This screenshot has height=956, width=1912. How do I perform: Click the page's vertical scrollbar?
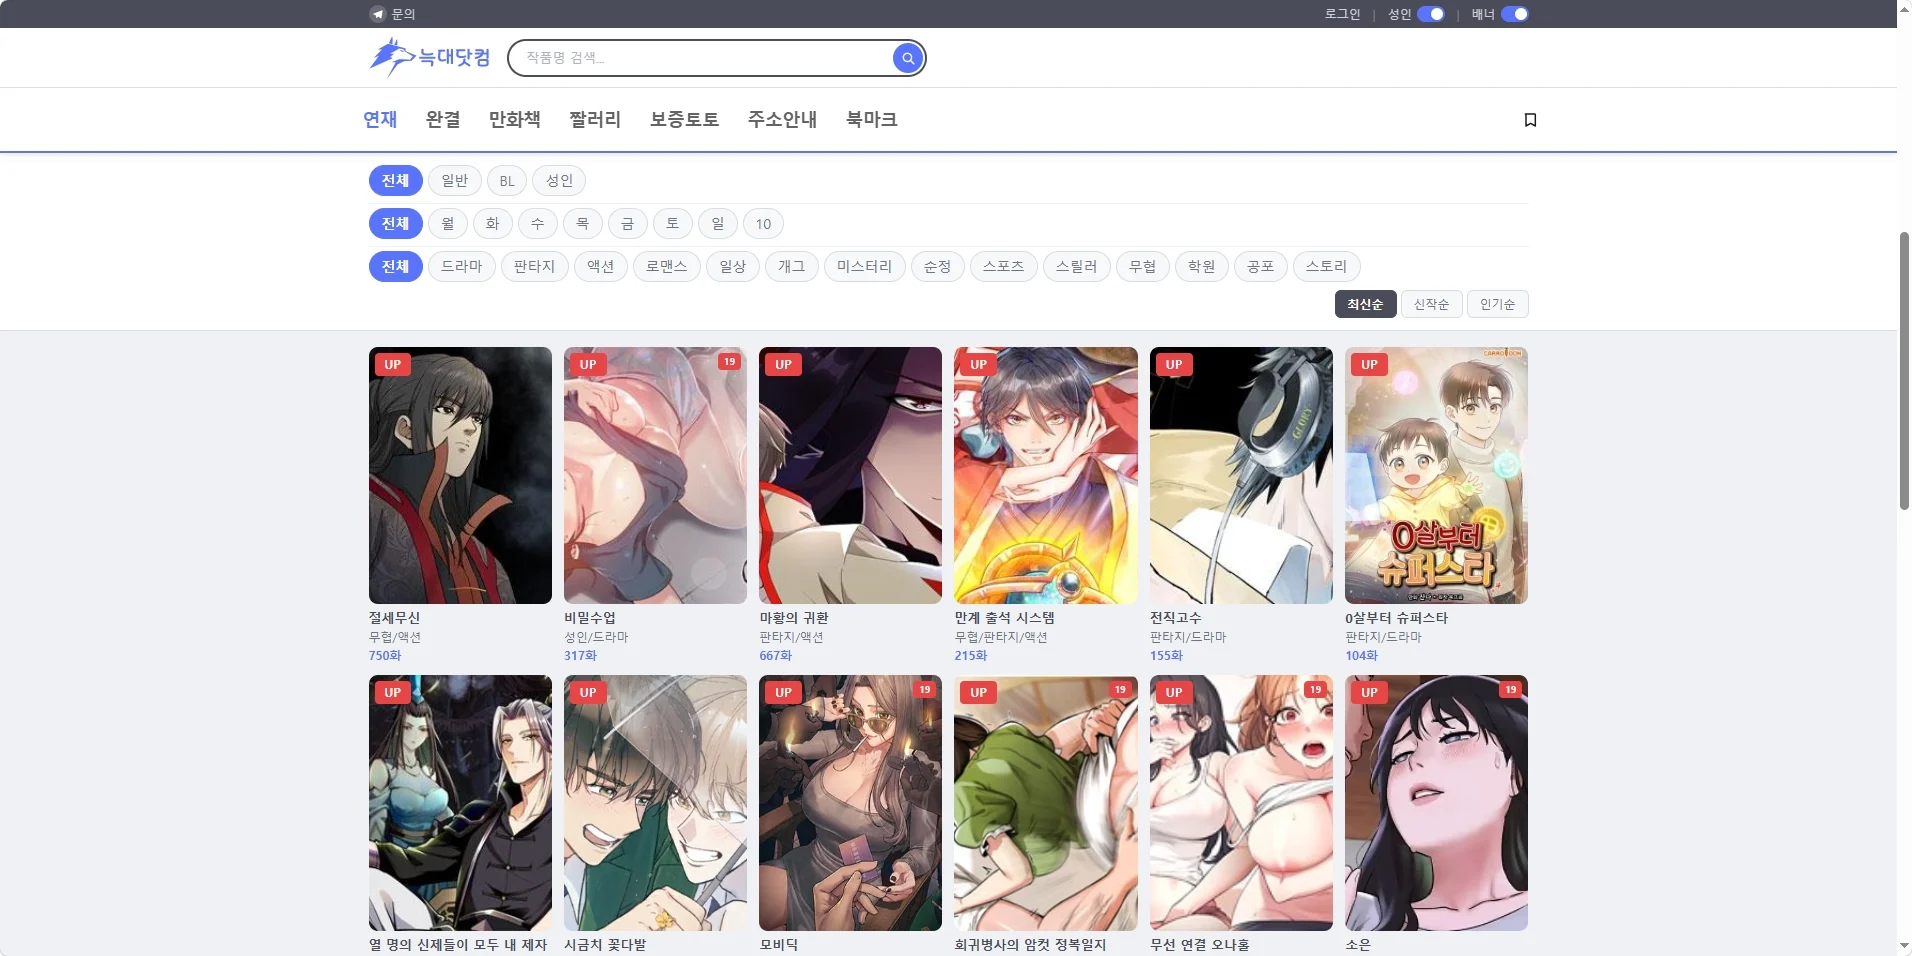[1904, 372]
